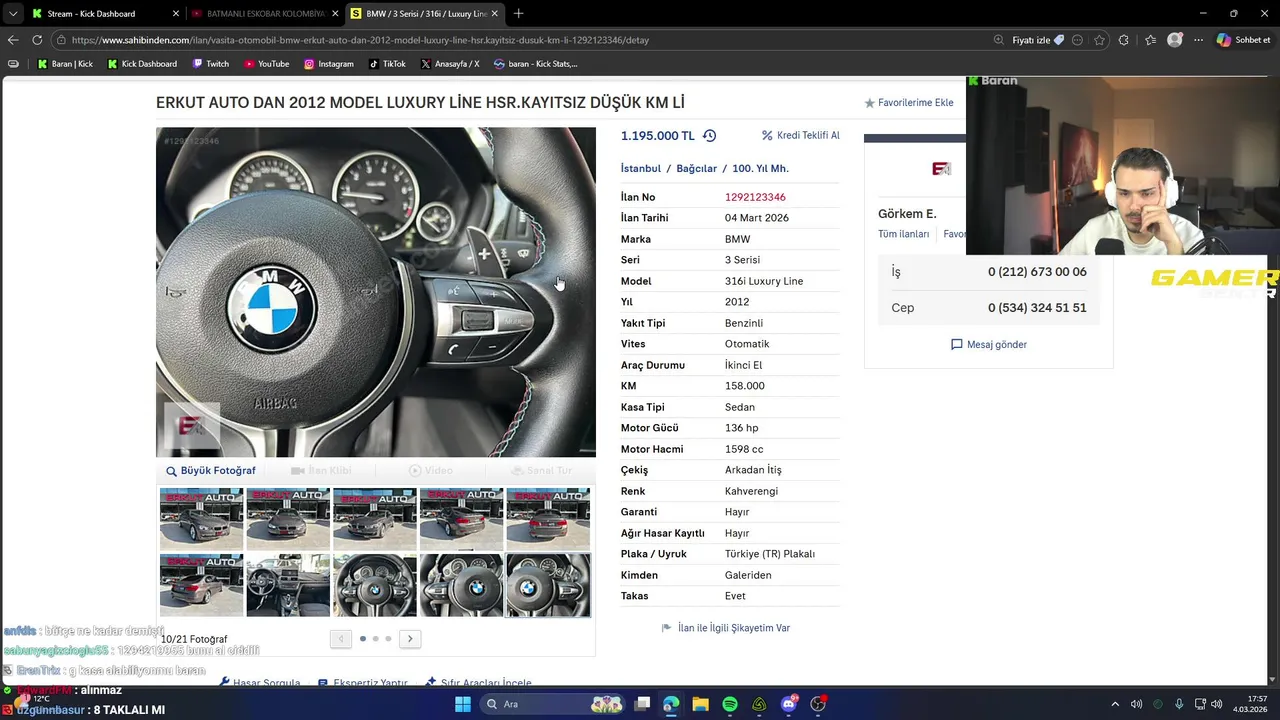Open the Bağcılar district link
This screenshot has height=720, width=1280.
[x=697, y=169]
